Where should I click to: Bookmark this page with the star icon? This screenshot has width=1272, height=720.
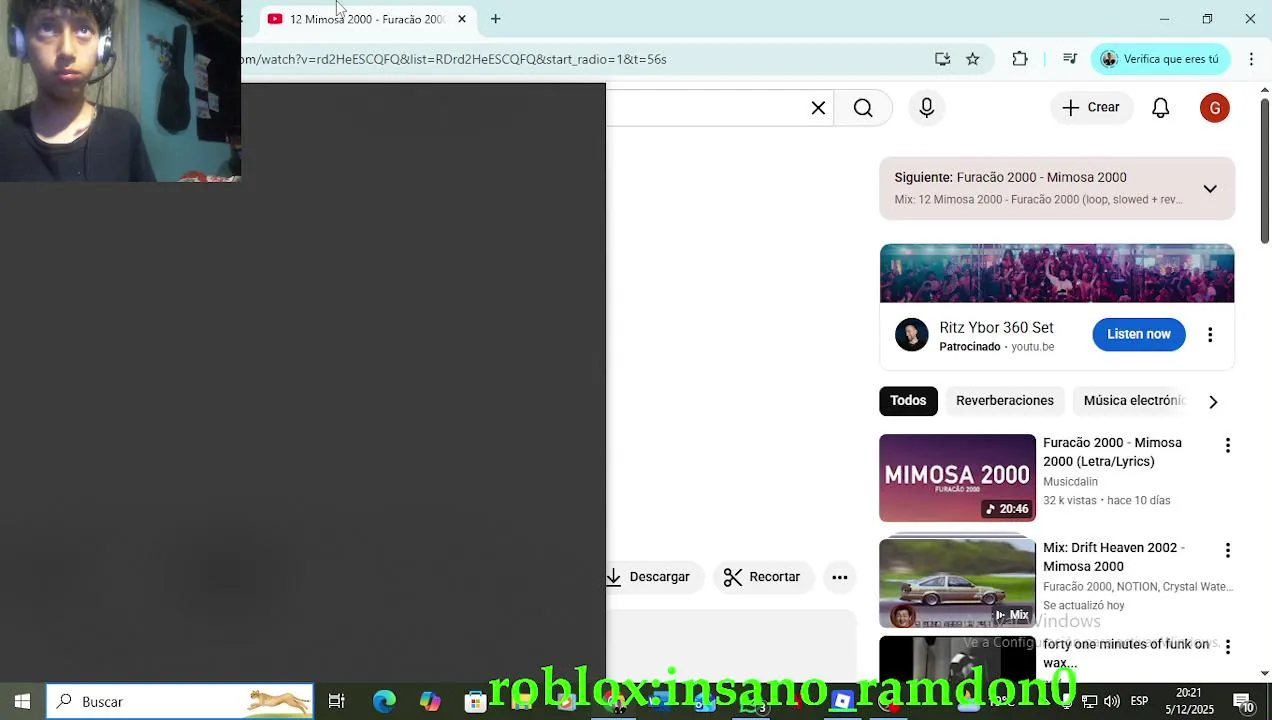click(973, 59)
